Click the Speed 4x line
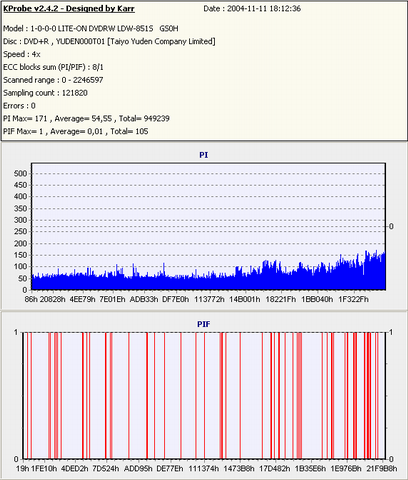 [x=22, y=54]
